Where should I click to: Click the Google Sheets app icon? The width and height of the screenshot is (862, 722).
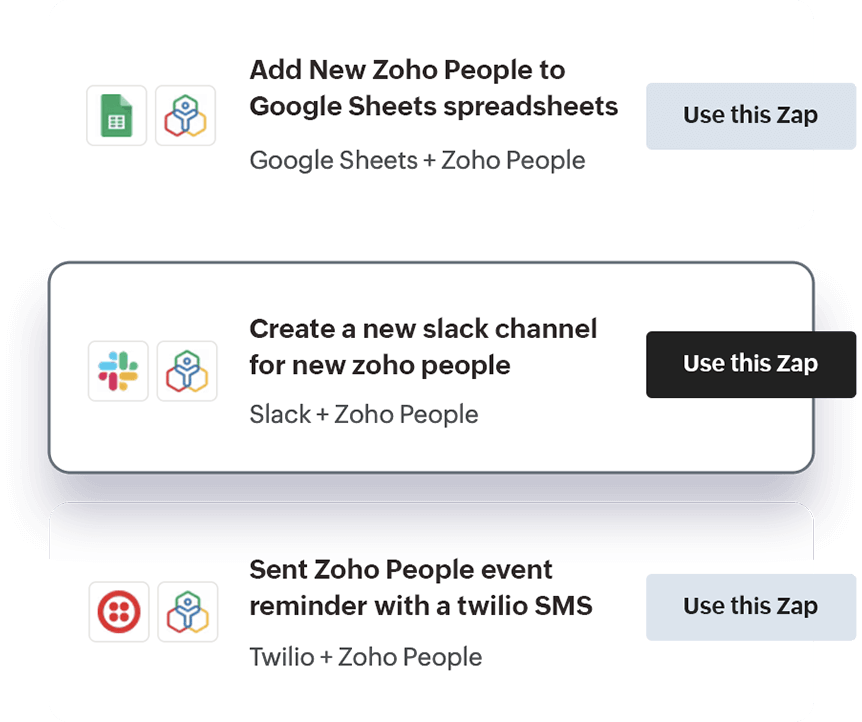click(x=117, y=115)
